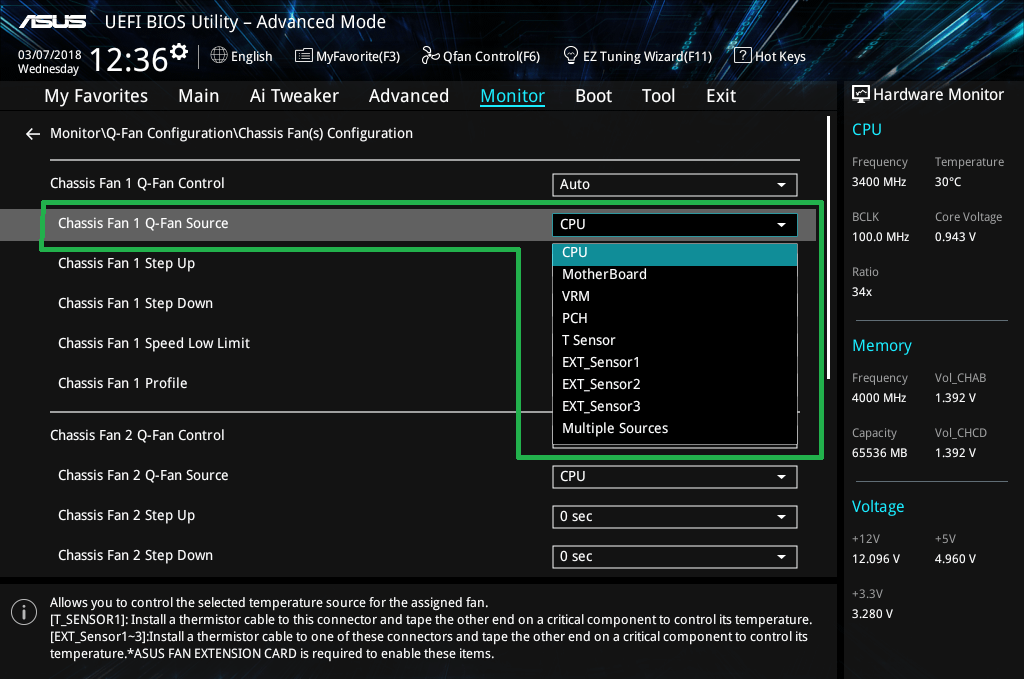Click +5V reading 4.960 V
The image size is (1024, 679).
click(x=955, y=560)
